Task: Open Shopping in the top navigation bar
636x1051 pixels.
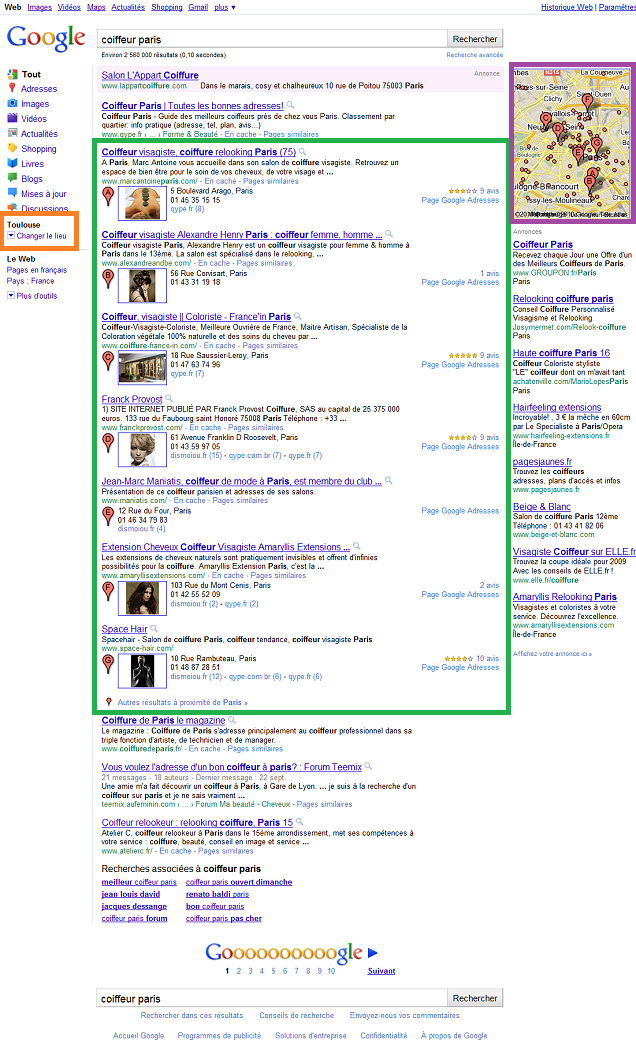Action: [x=167, y=7]
